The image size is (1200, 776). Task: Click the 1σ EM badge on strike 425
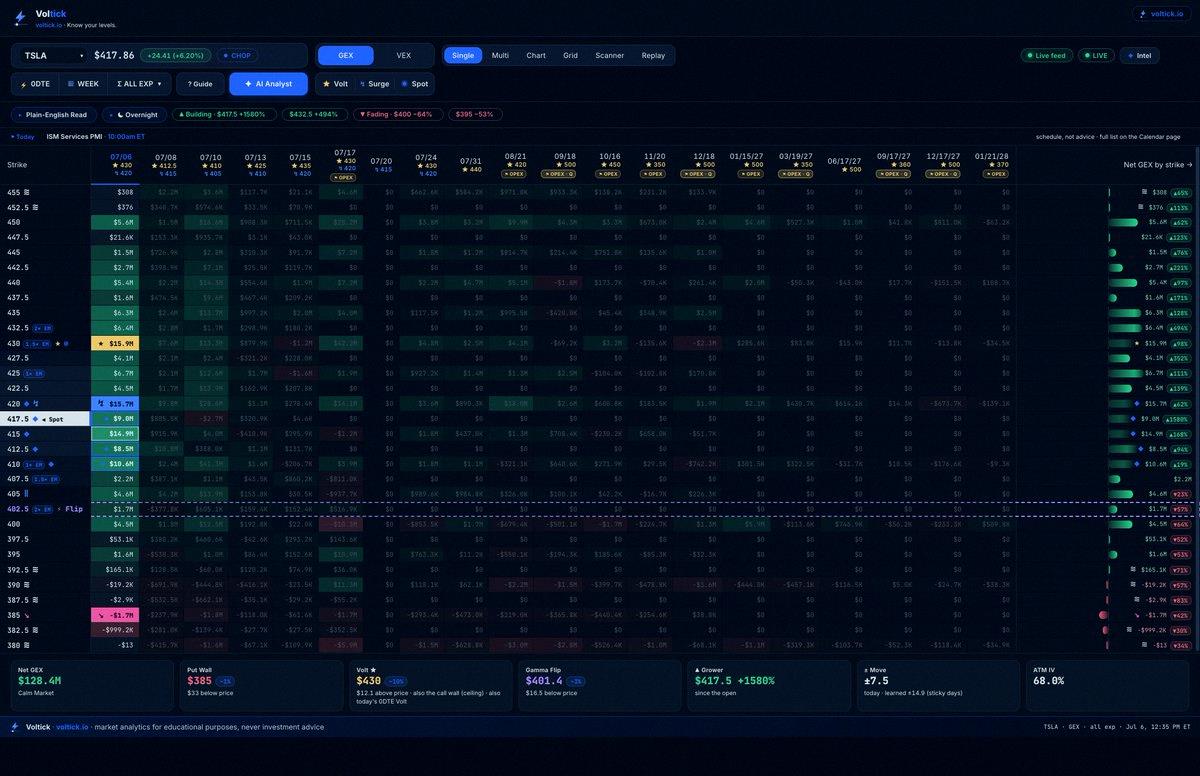pyautogui.click(x=33, y=373)
